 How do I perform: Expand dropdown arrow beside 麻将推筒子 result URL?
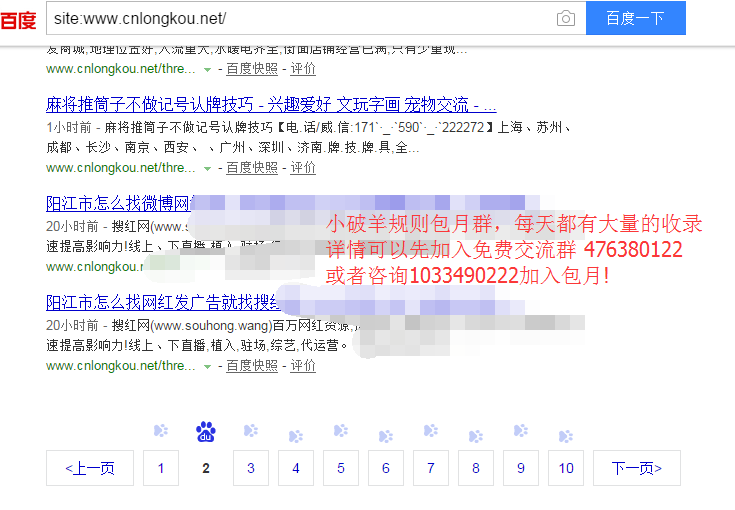(x=207, y=168)
